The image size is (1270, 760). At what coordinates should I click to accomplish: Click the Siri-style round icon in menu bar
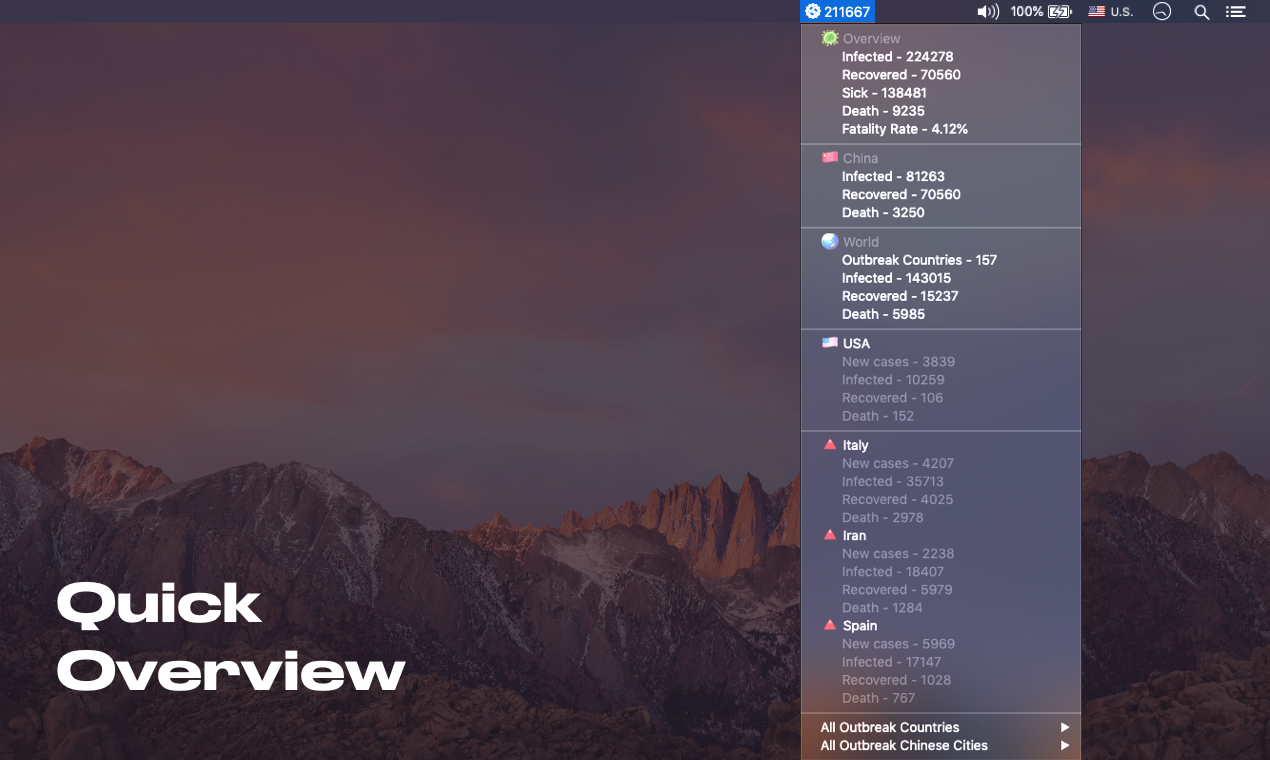tap(1161, 12)
